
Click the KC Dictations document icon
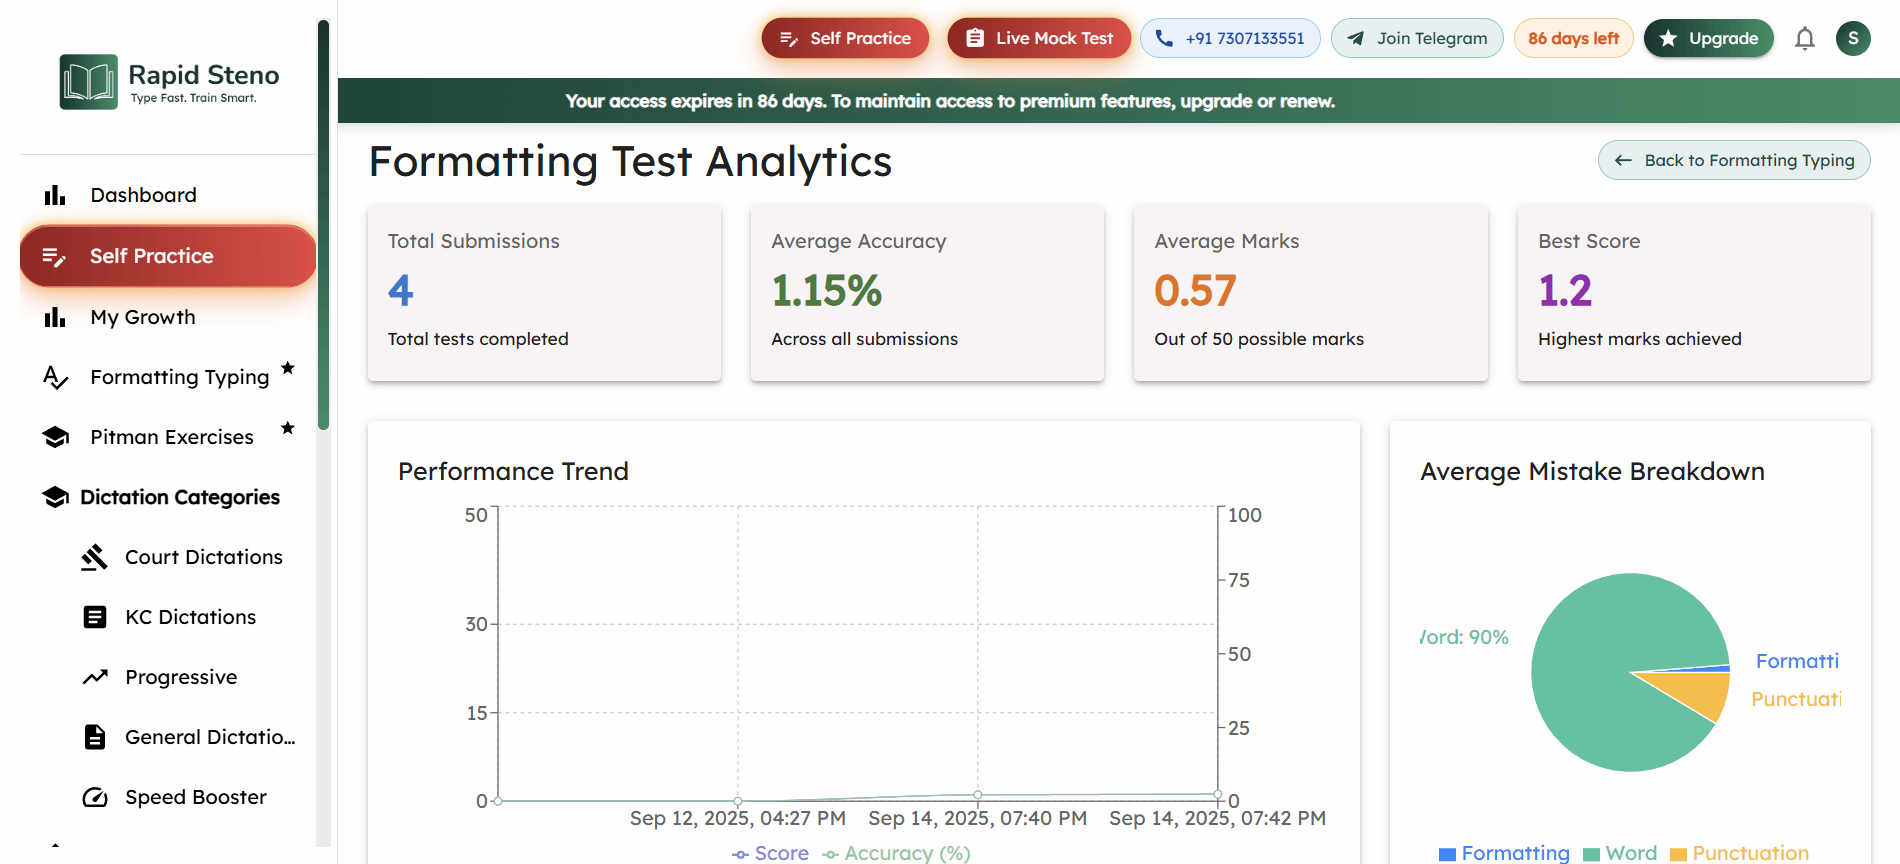tap(95, 617)
